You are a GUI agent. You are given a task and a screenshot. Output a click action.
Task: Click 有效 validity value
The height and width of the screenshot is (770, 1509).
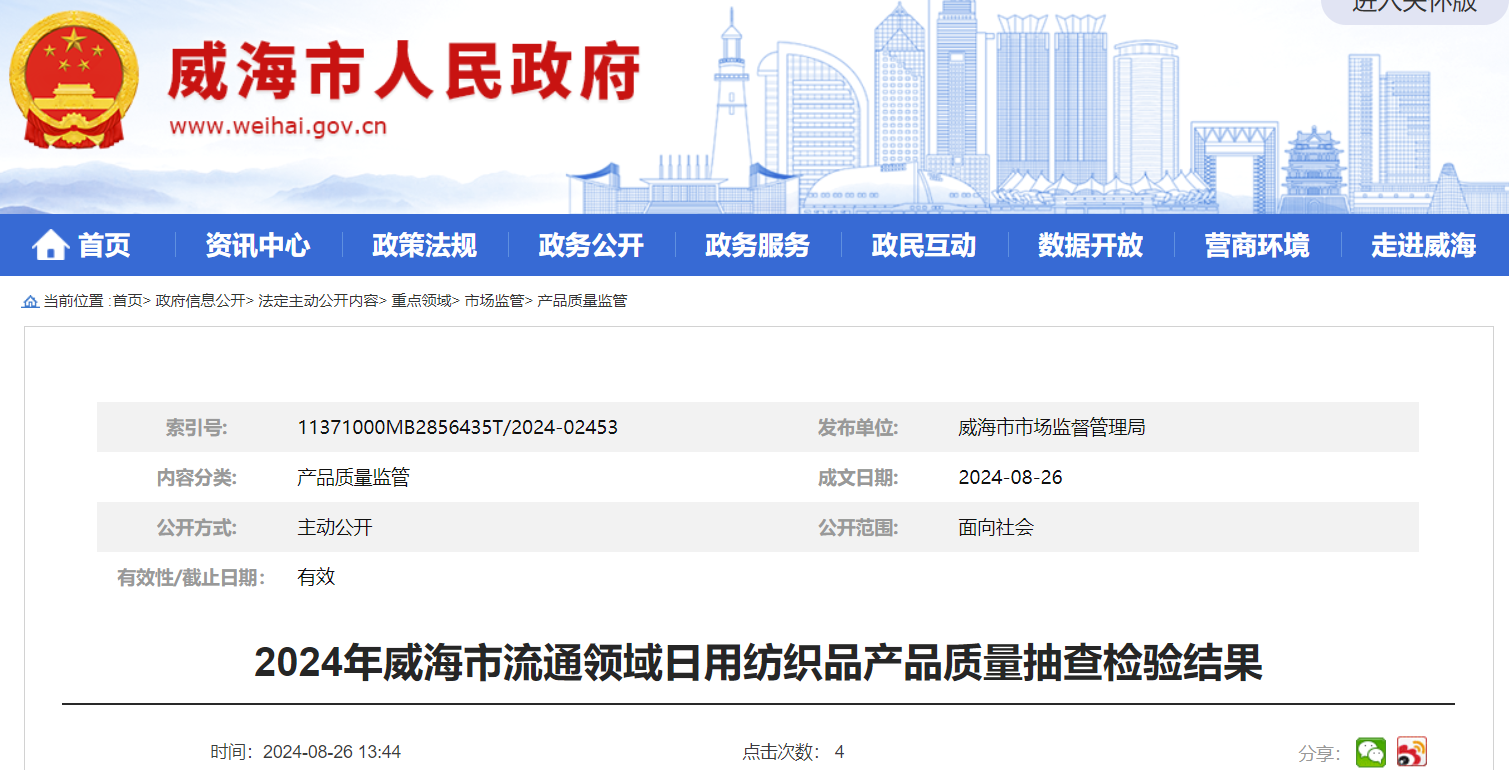(316, 577)
